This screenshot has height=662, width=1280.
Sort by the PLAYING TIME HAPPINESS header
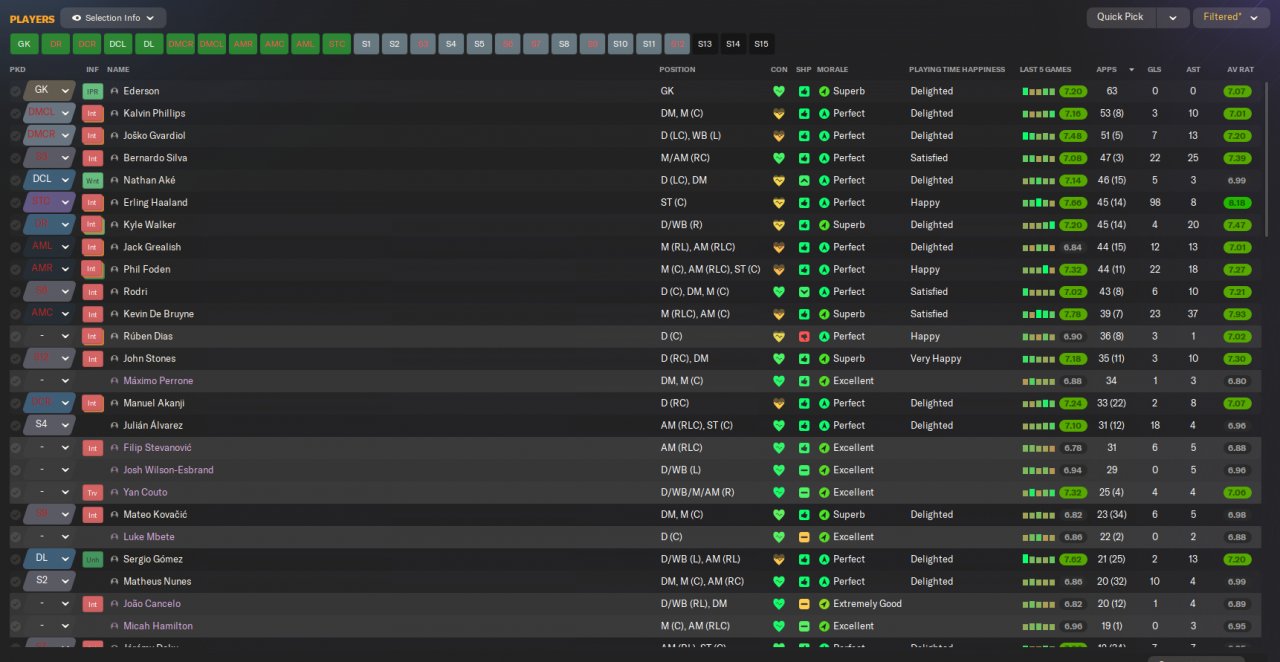[957, 70]
